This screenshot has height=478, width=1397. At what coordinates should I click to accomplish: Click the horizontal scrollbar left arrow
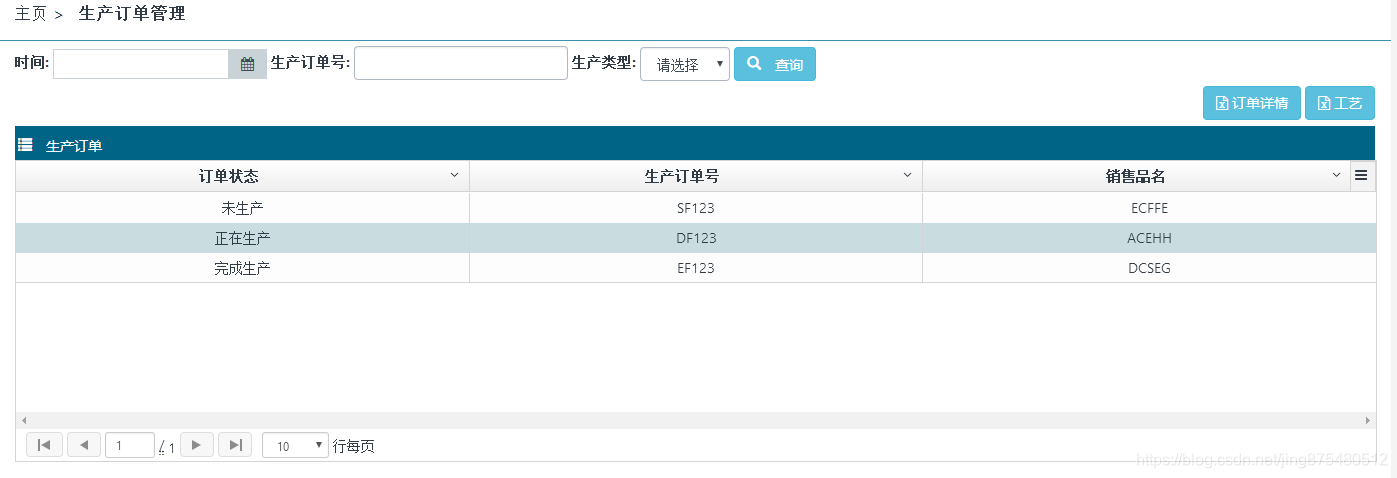point(24,420)
